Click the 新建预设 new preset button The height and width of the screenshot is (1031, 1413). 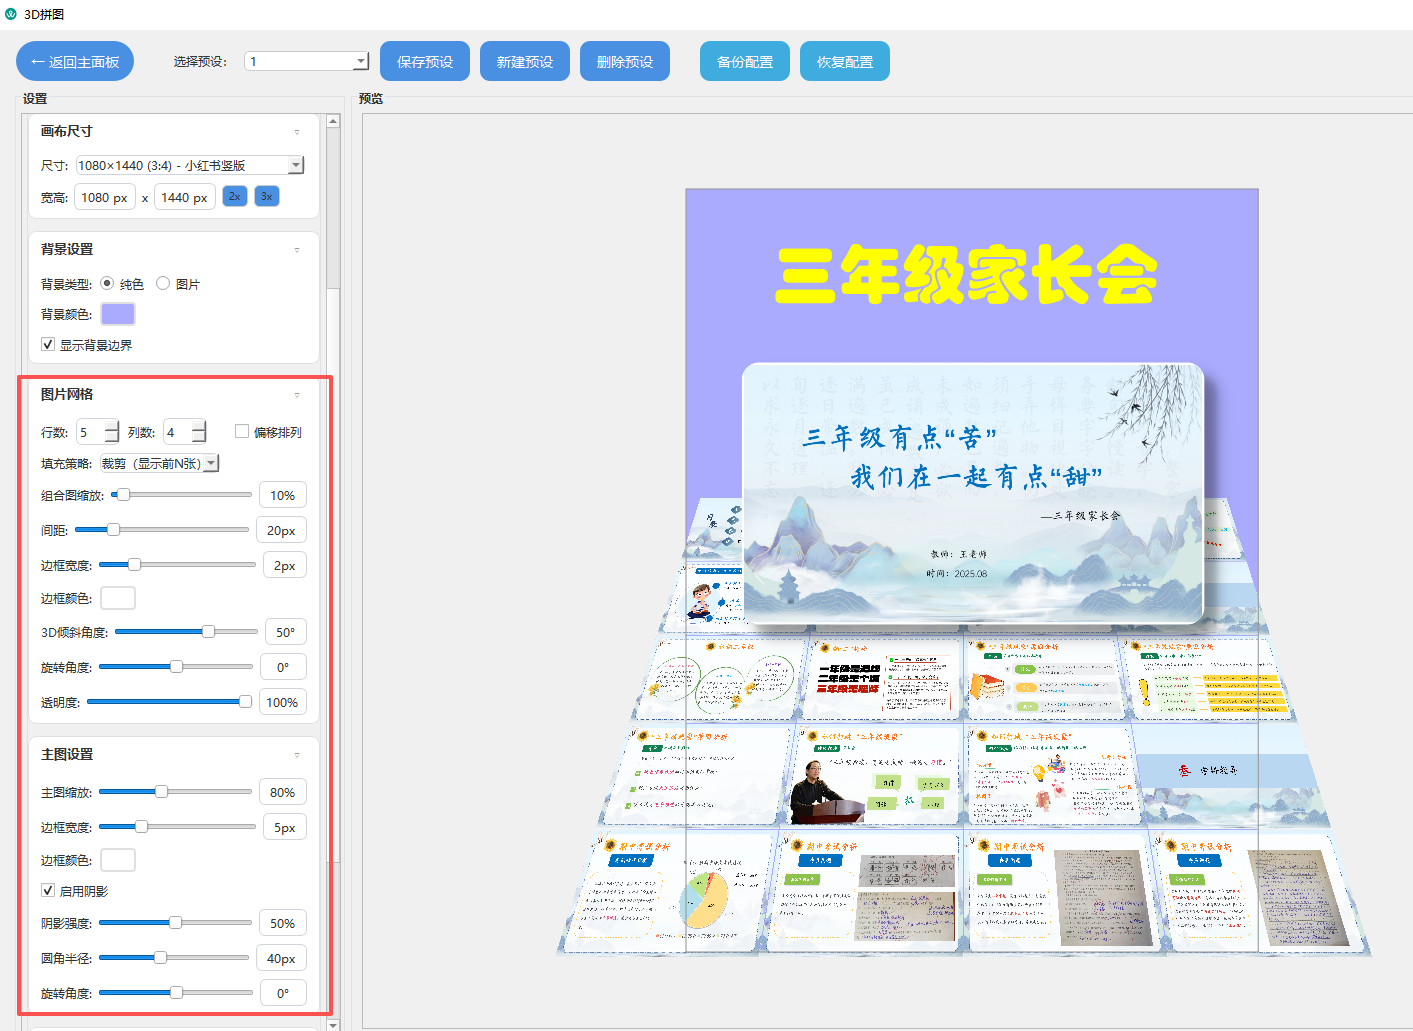coord(524,60)
